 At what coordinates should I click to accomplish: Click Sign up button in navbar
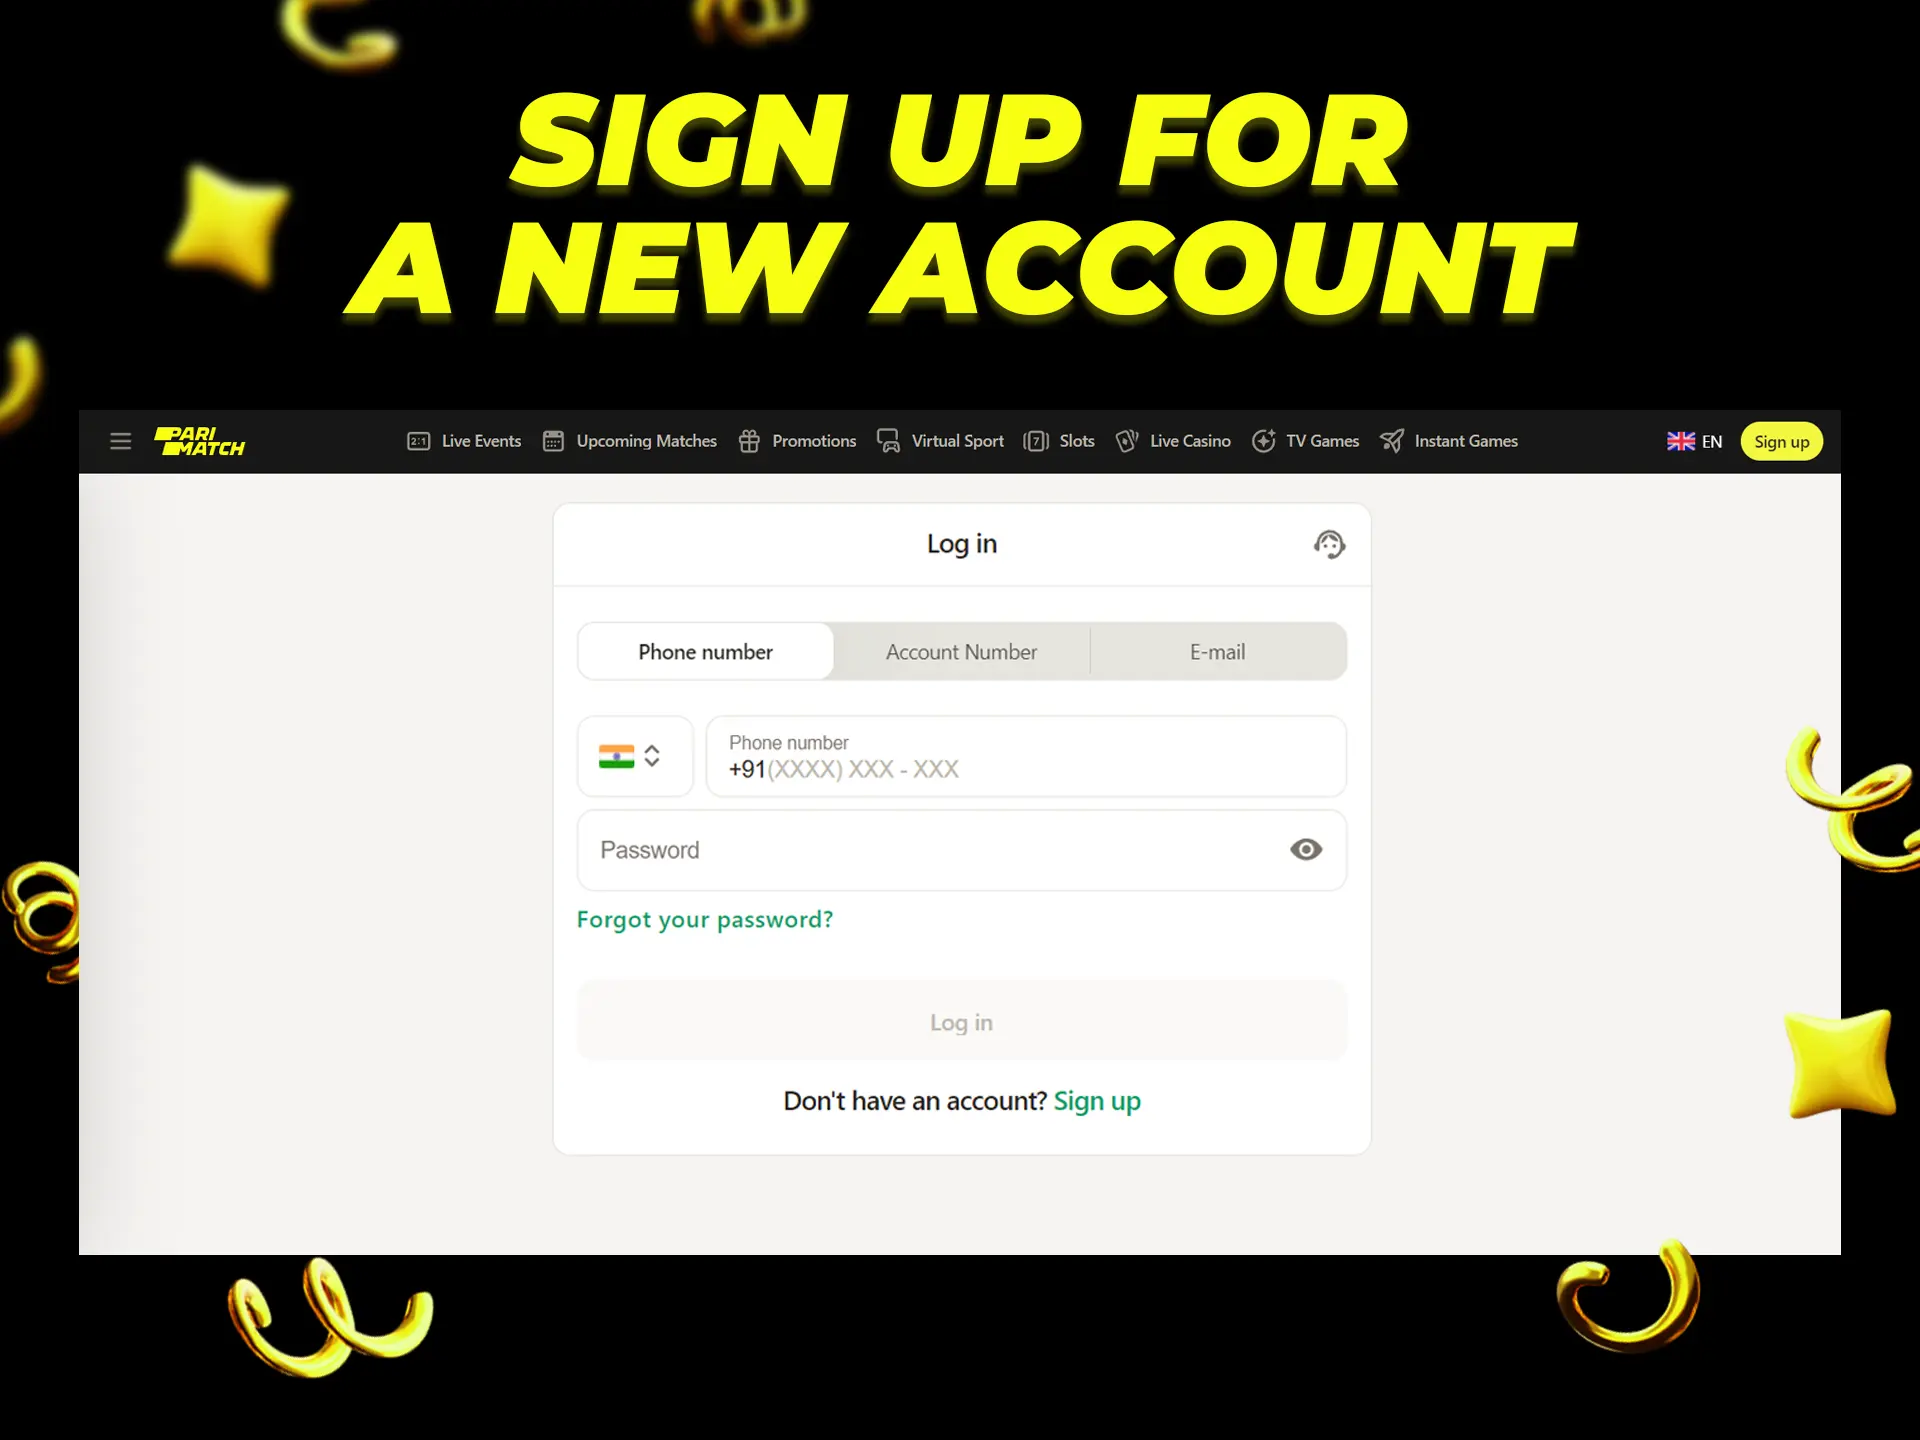point(1781,440)
